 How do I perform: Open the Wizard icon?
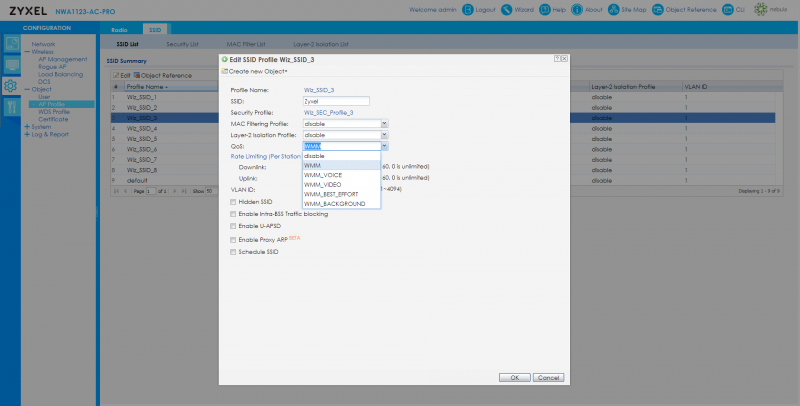pyautogui.click(x=507, y=10)
